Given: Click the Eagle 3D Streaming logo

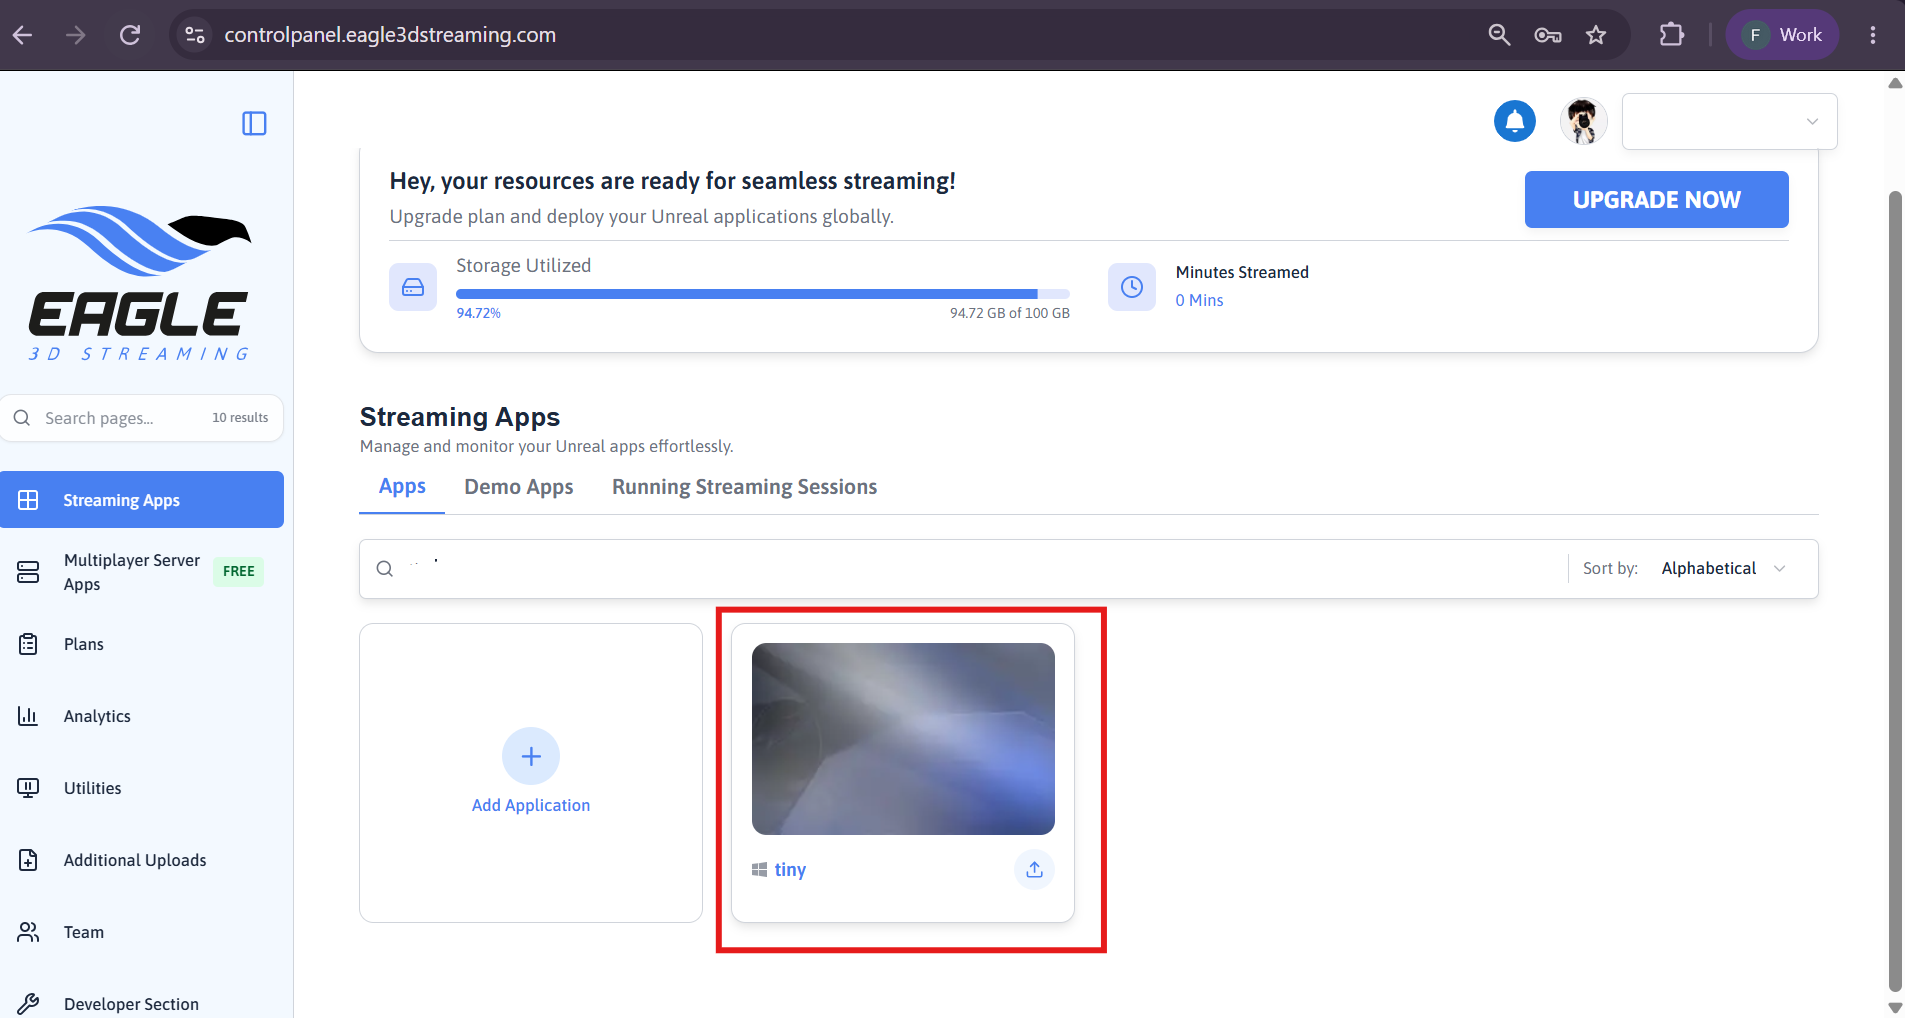Looking at the screenshot, I should [x=139, y=283].
